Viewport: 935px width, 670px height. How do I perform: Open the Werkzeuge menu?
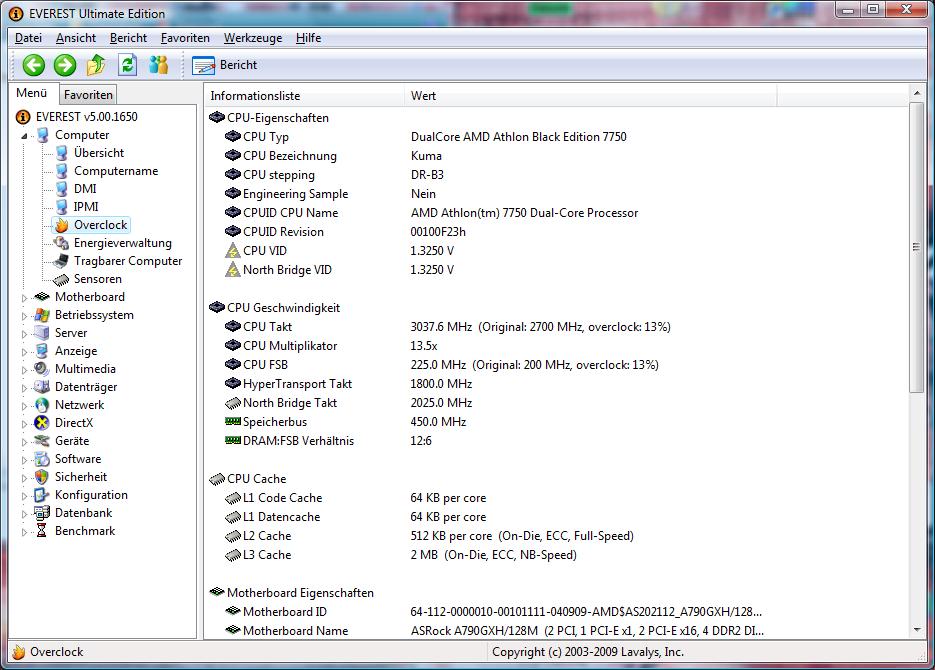[253, 38]
